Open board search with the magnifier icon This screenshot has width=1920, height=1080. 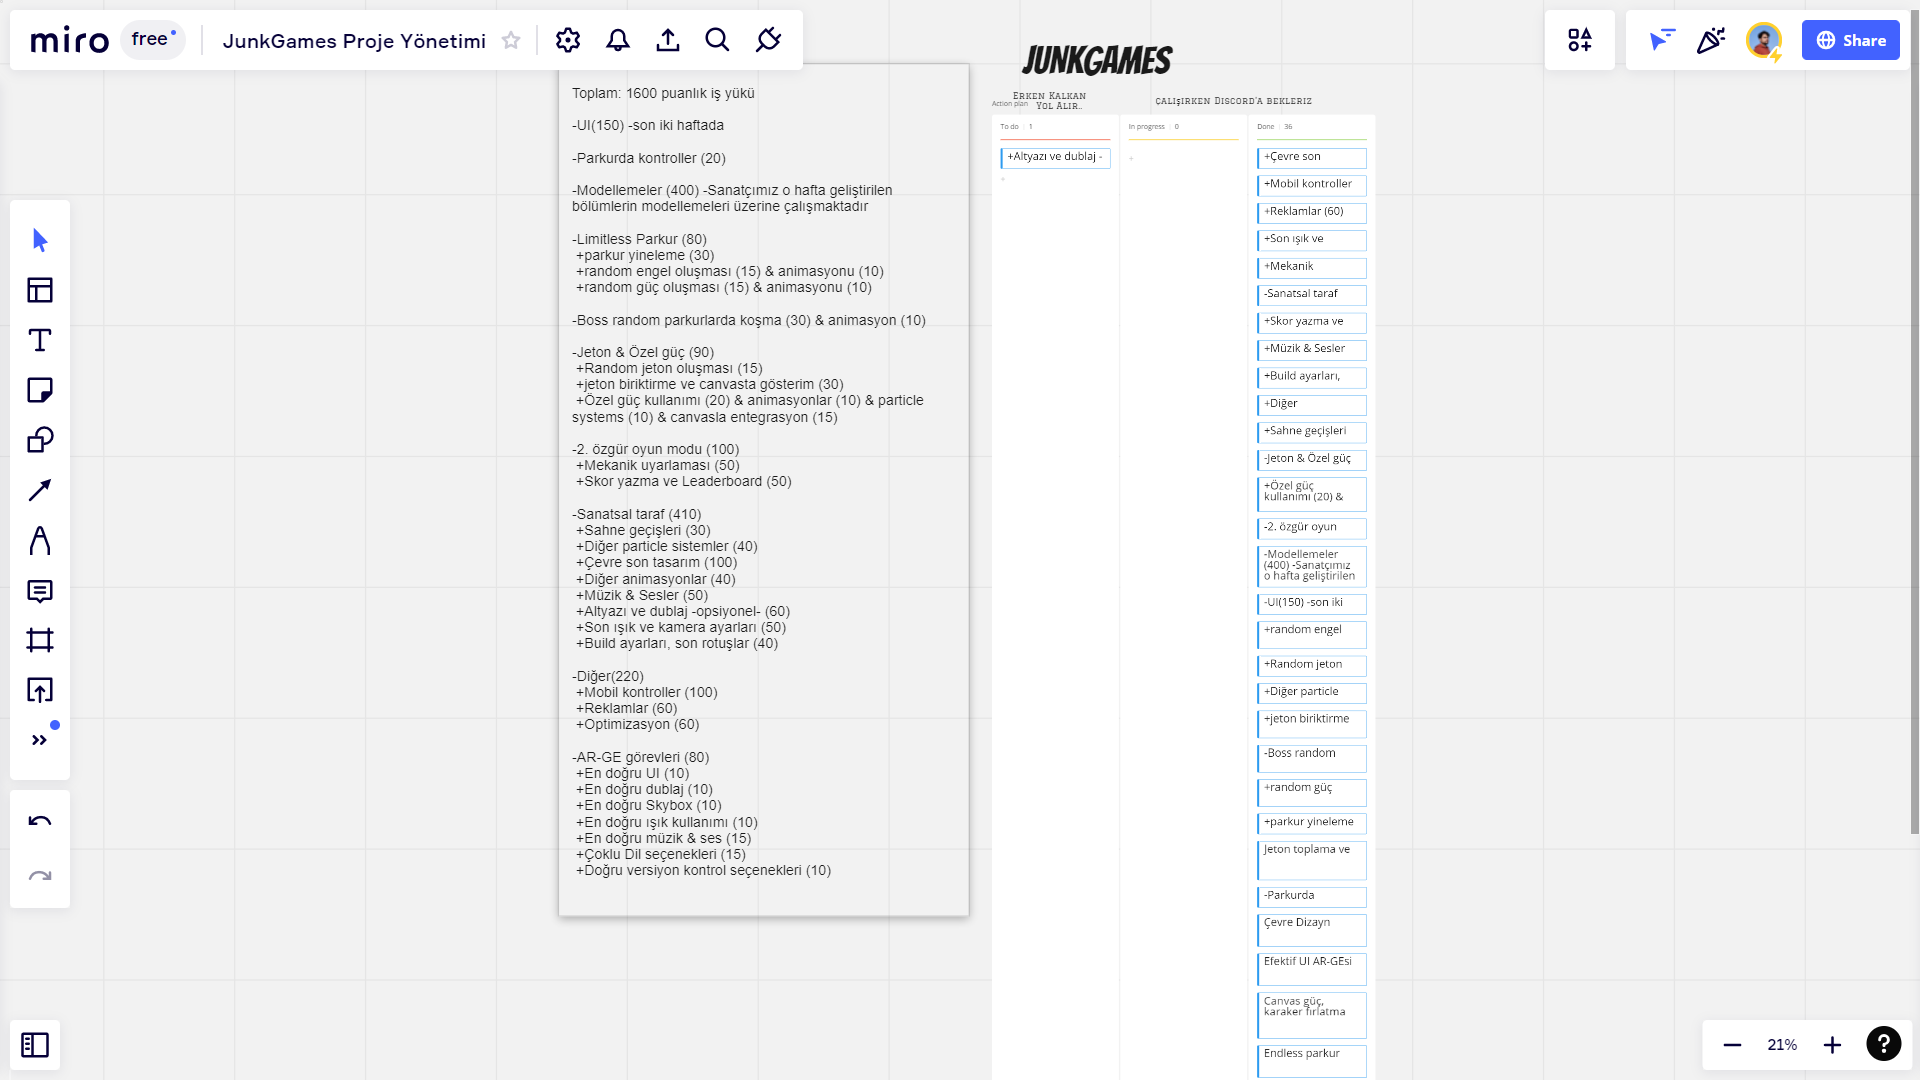coord(717,40)
